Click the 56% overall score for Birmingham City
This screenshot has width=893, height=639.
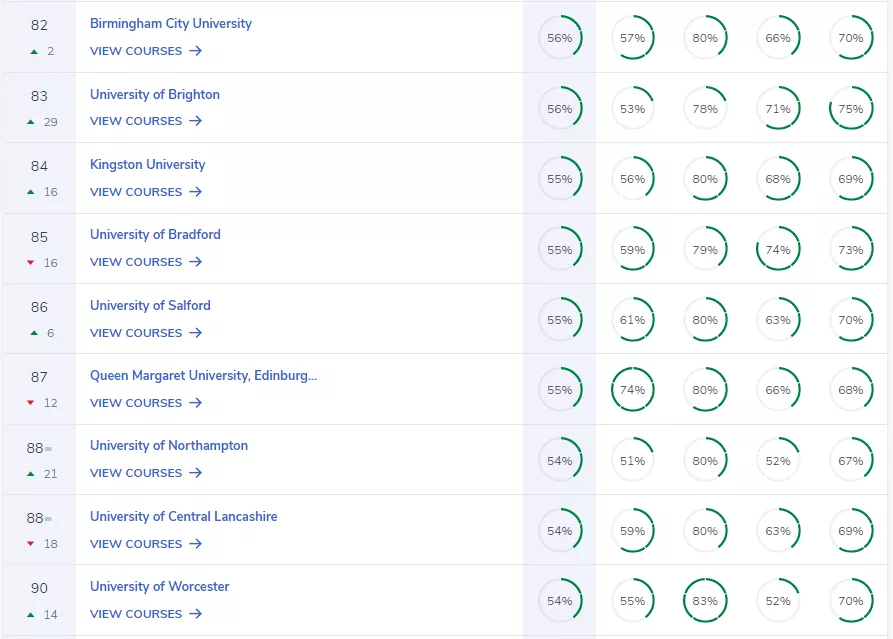tap(560, 38)
